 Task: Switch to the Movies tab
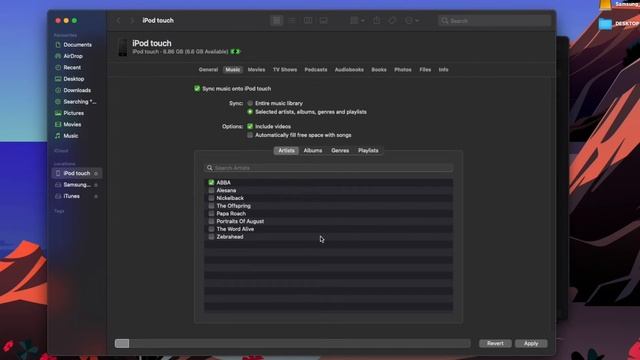click(256, 70)
